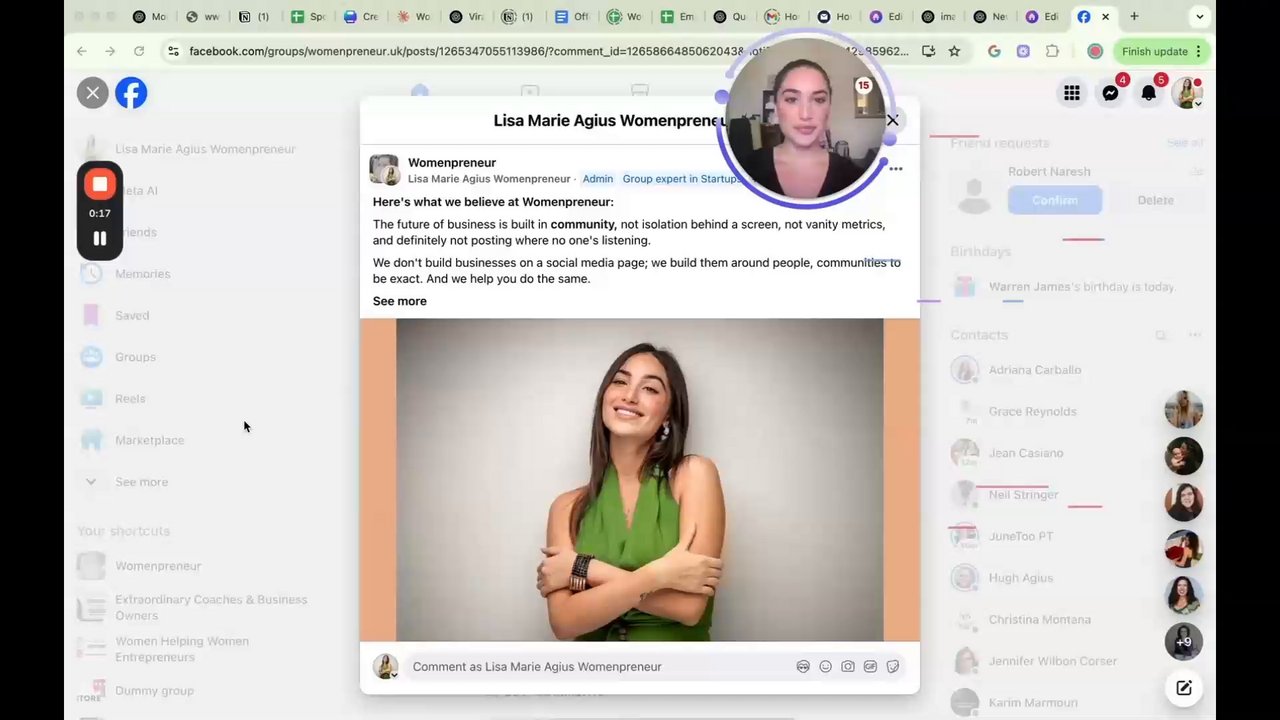Click the recording webcam bubble
Screen dimensions: 1280x720
coord(806,118)
